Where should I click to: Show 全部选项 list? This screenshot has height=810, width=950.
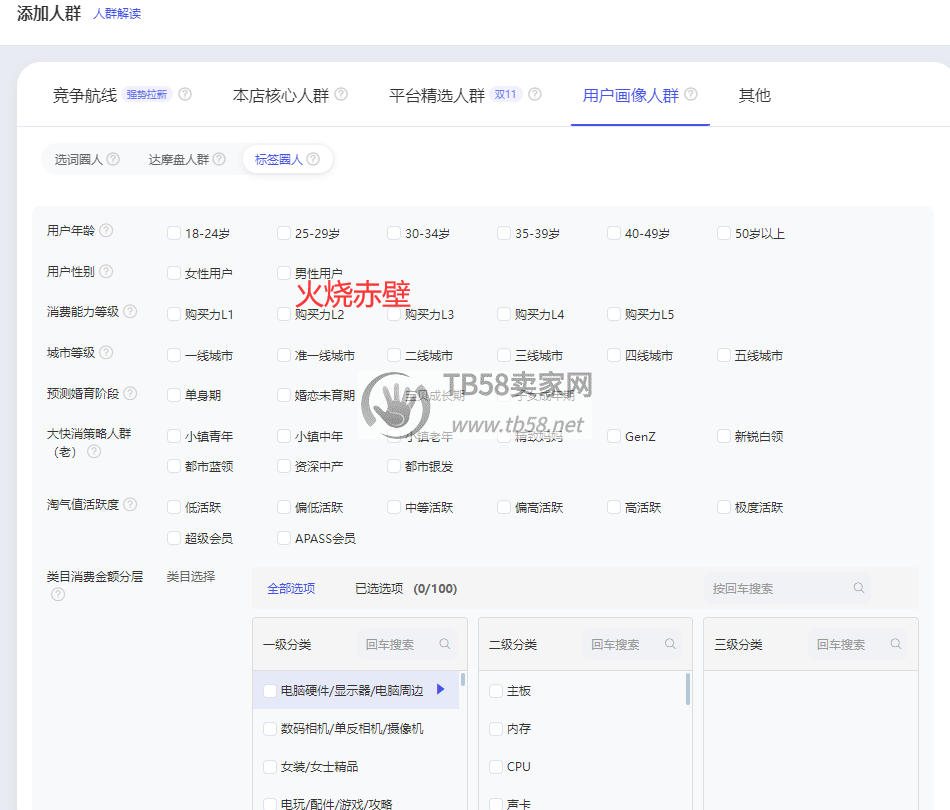291,588
